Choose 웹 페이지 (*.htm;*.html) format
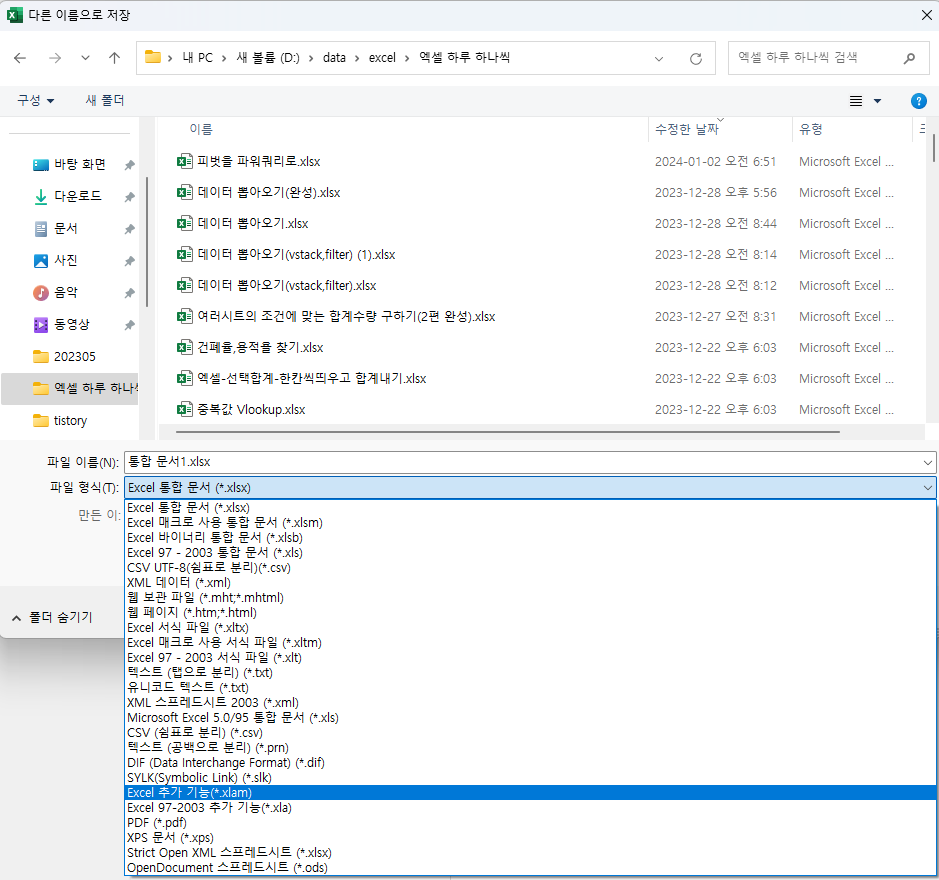Image resolution: width=939 pixels, height=880 pixels. click(530, 613)
